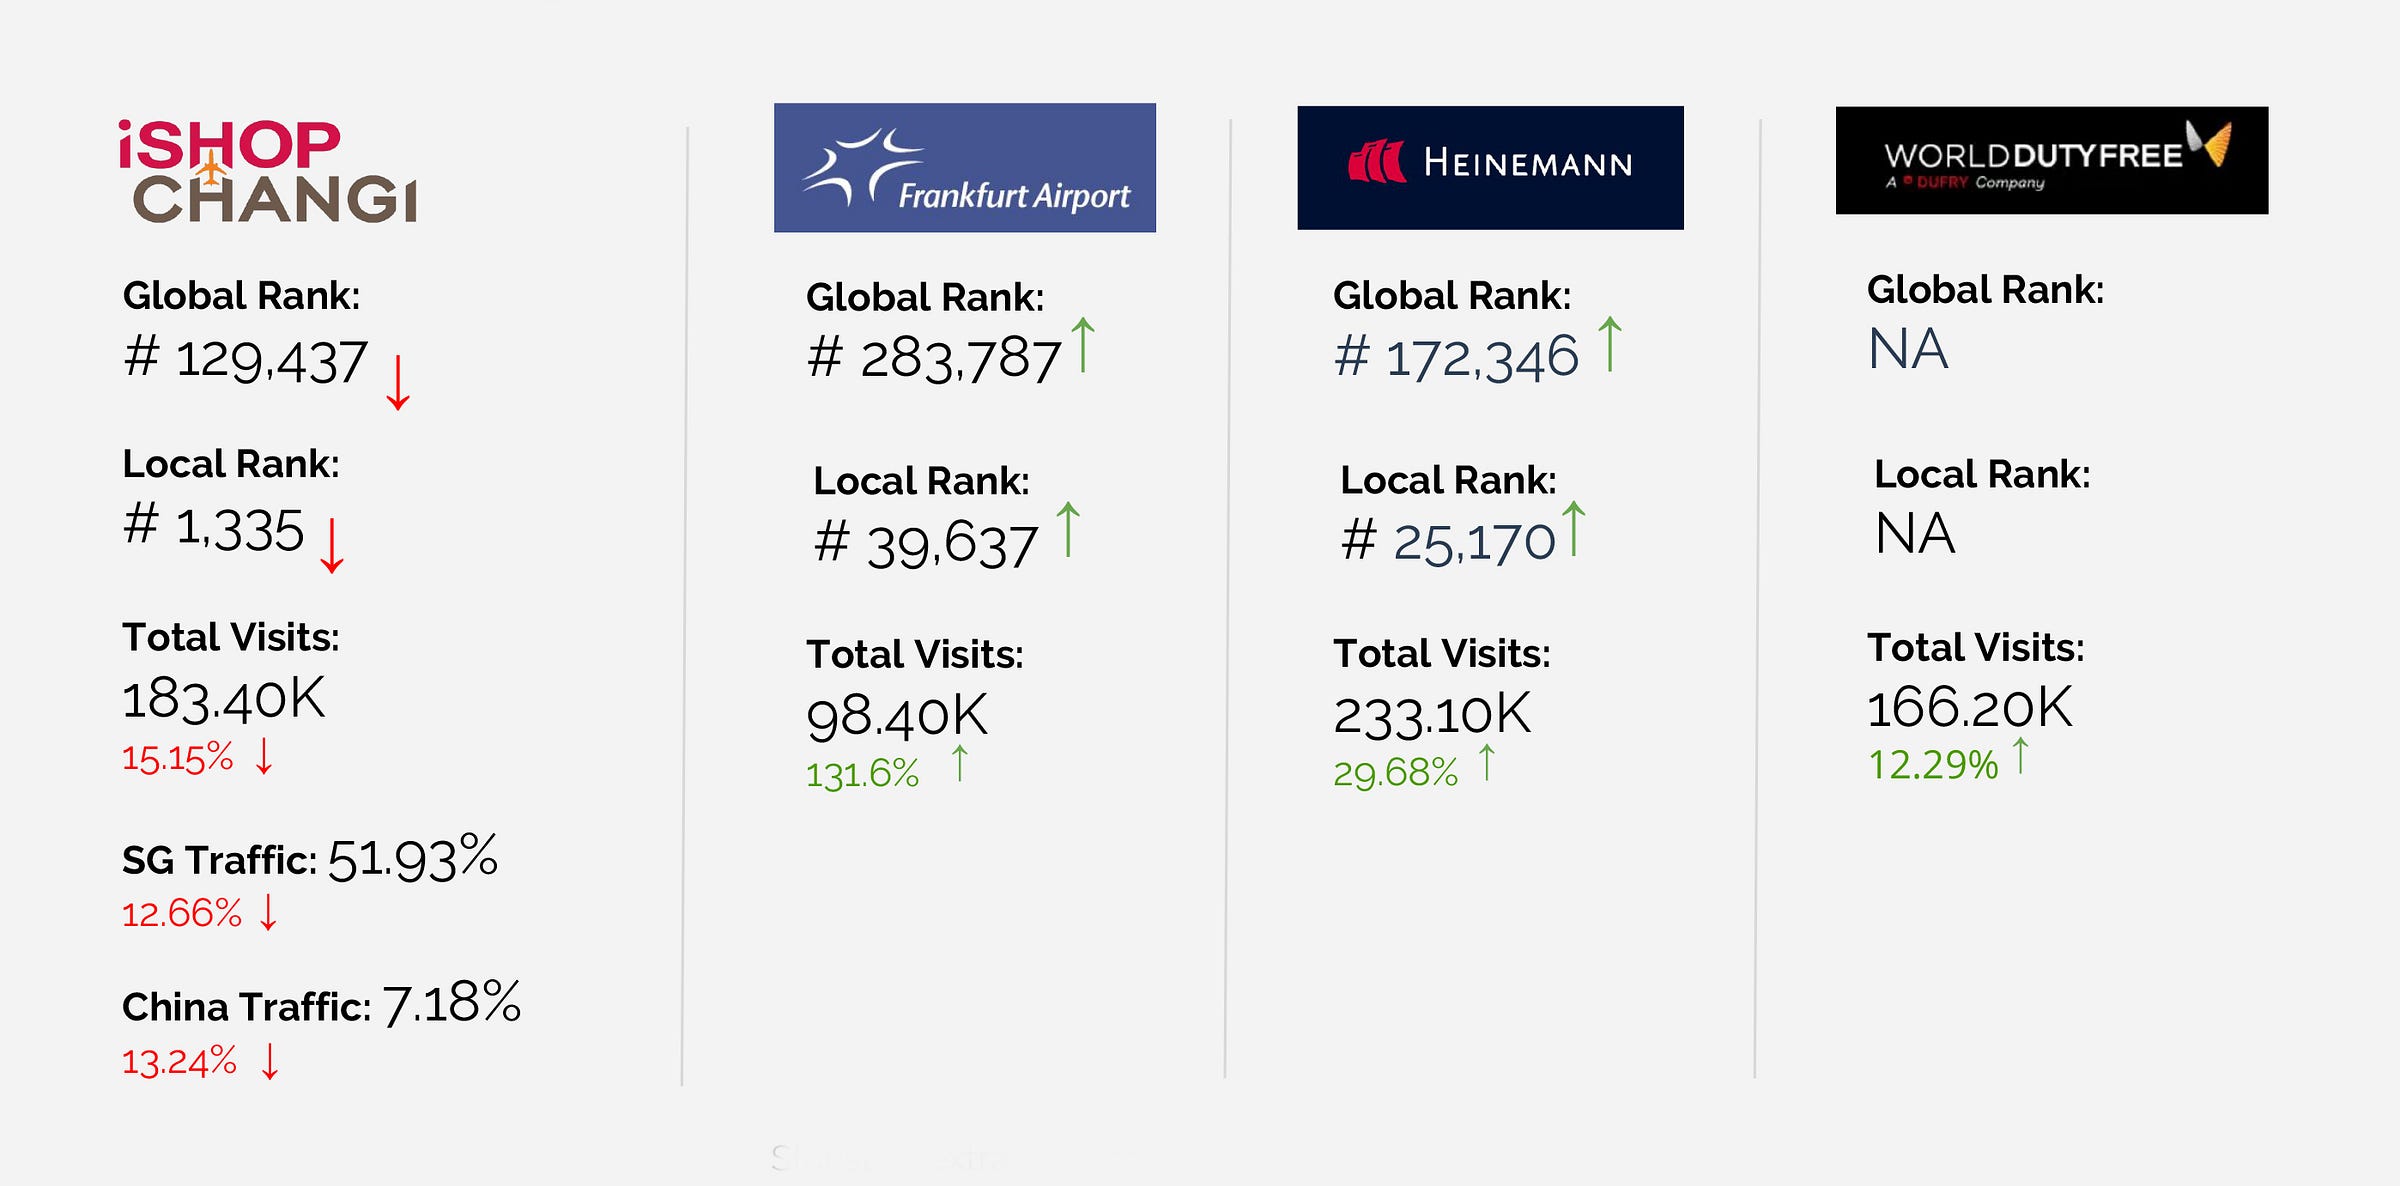Click World Duty Free's 166.20K visits figure
The height and width of the screenshot is (1186, 2400).
click(1969, 708)
